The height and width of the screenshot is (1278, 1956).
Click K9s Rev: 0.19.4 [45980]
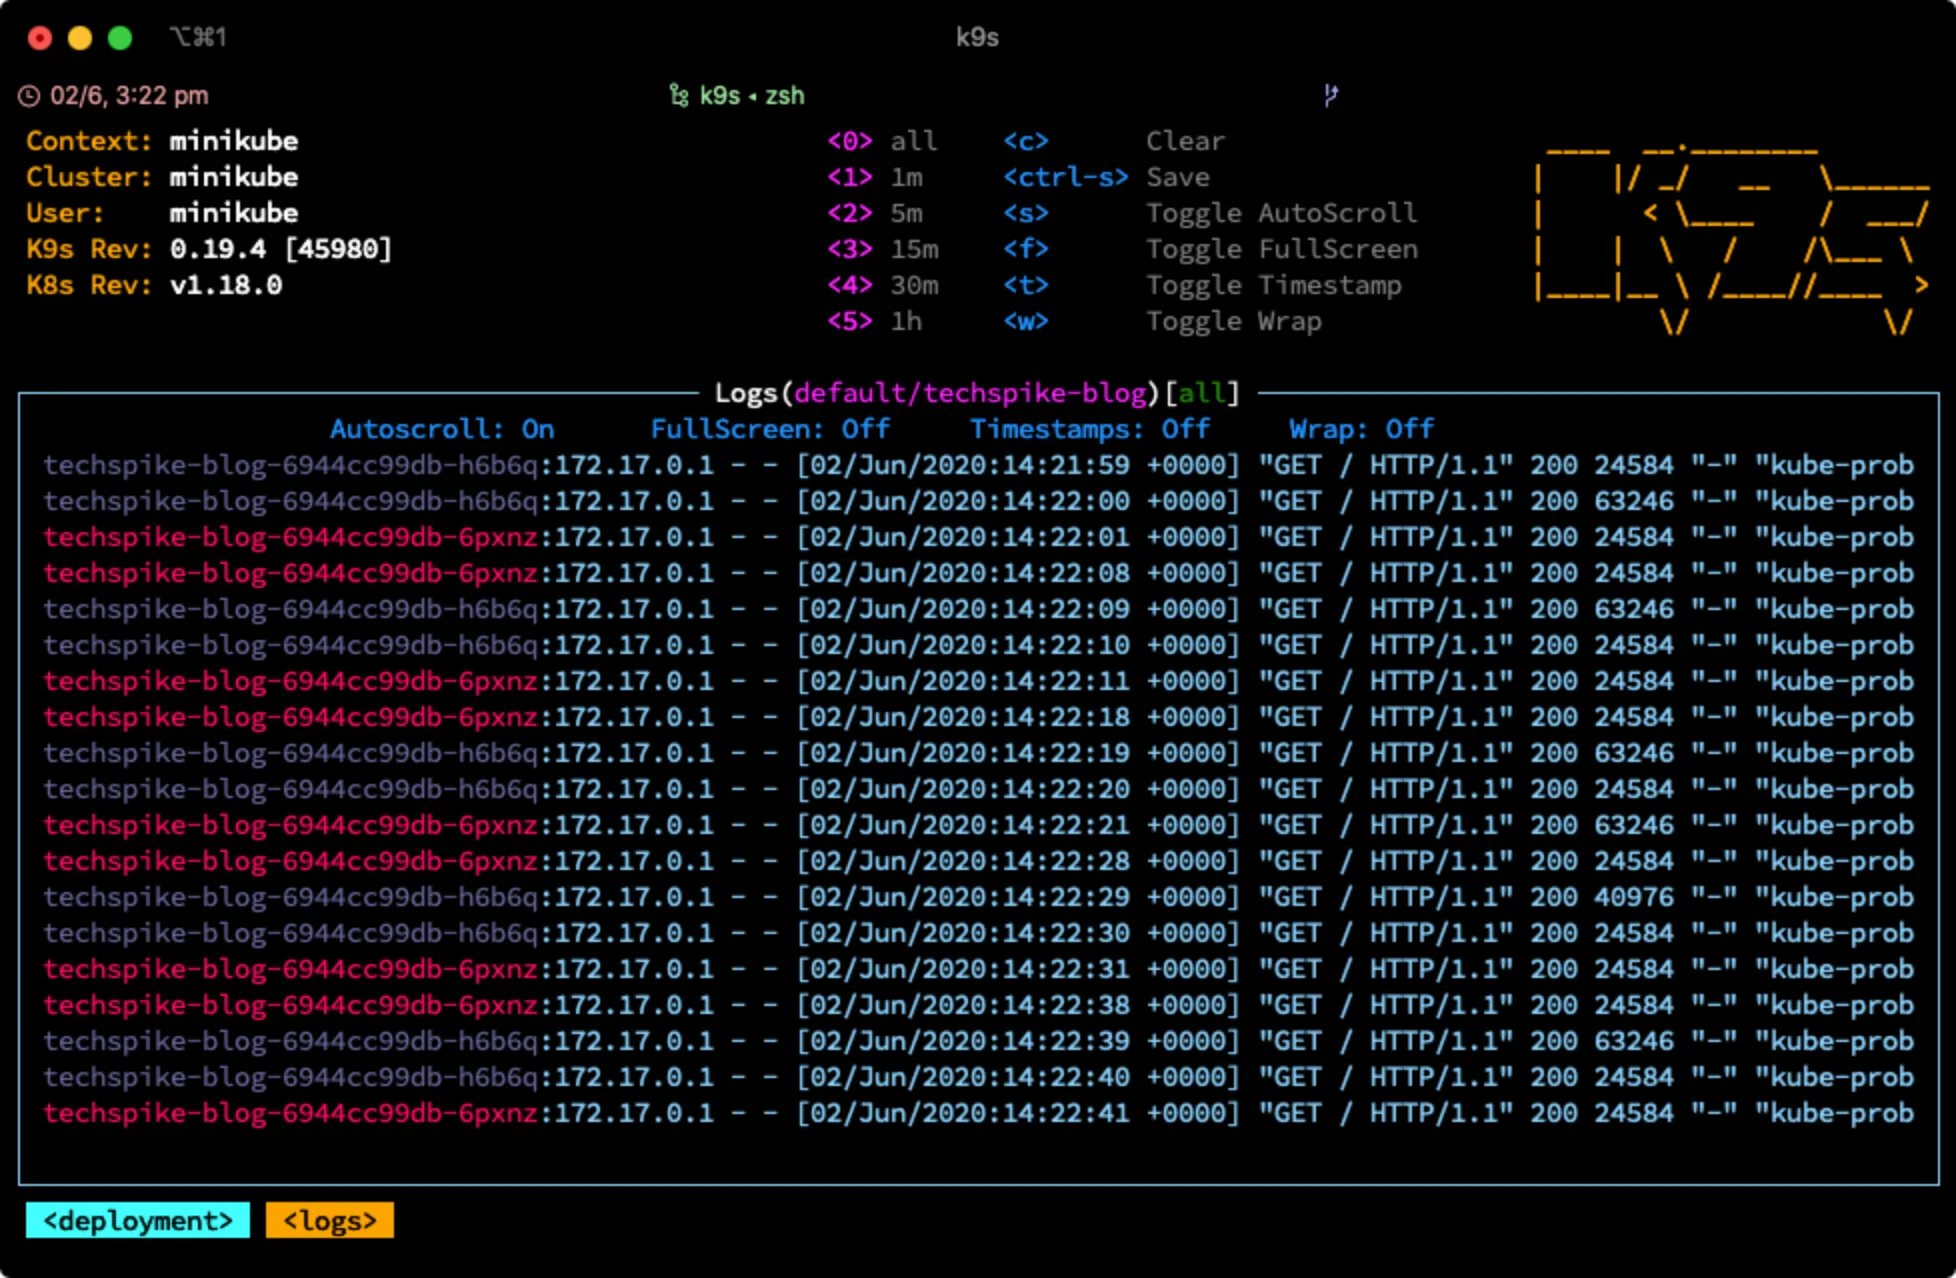[209, 249]
